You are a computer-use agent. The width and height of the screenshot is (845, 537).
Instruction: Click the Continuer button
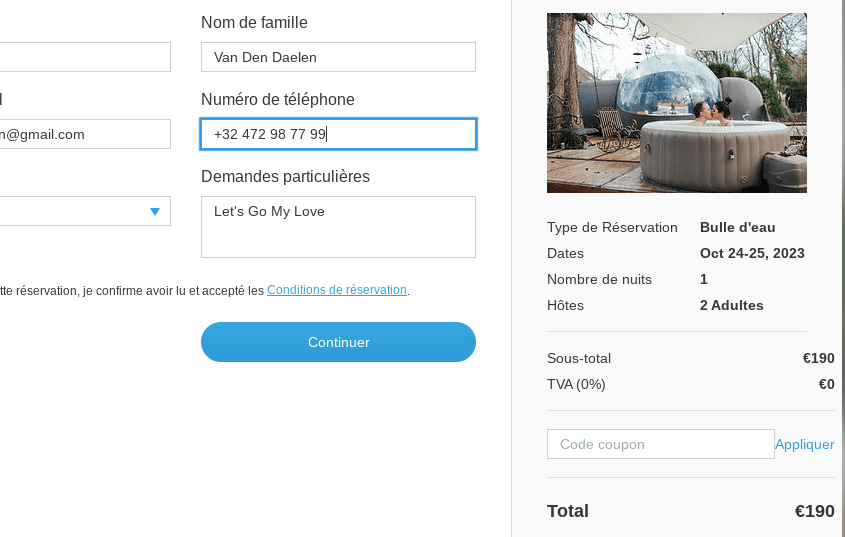click(338, 342)
